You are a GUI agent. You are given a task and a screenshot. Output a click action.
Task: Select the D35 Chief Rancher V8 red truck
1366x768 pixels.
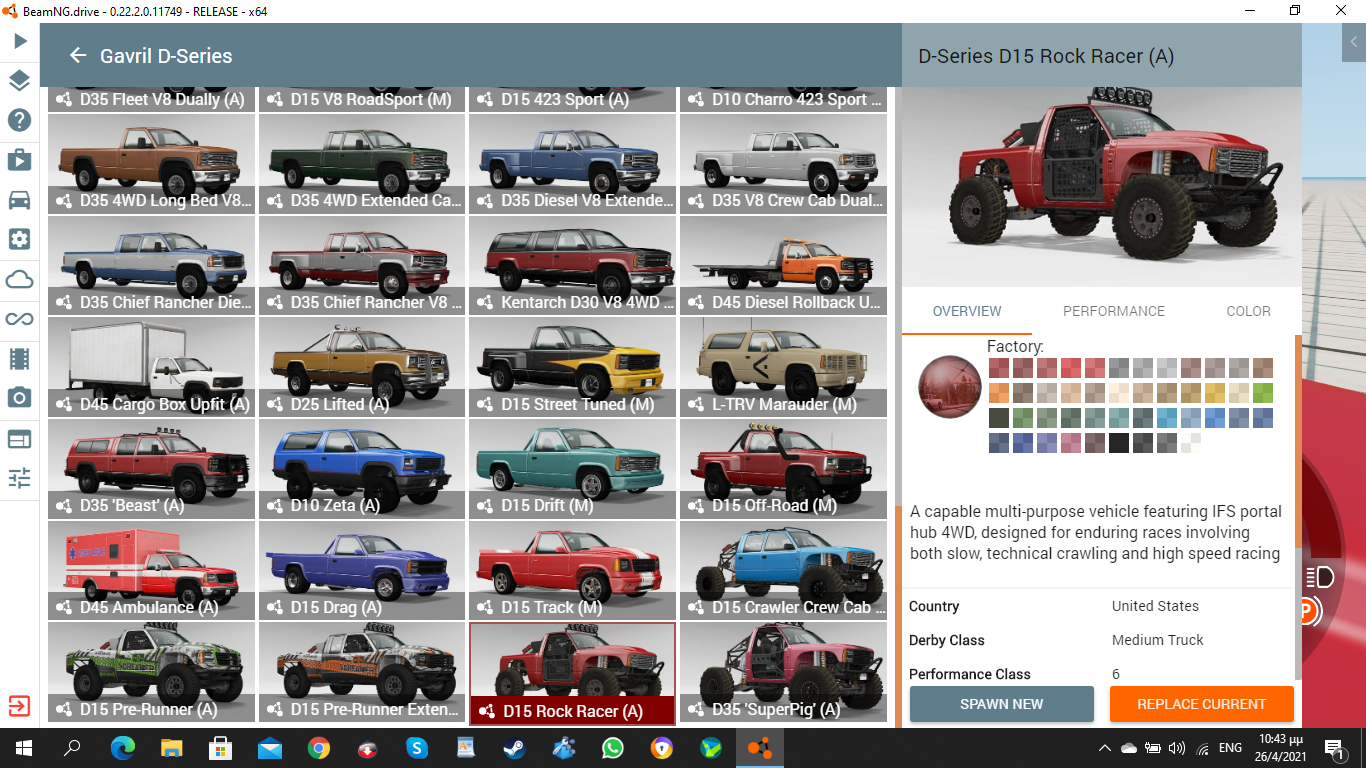(363, 265)
